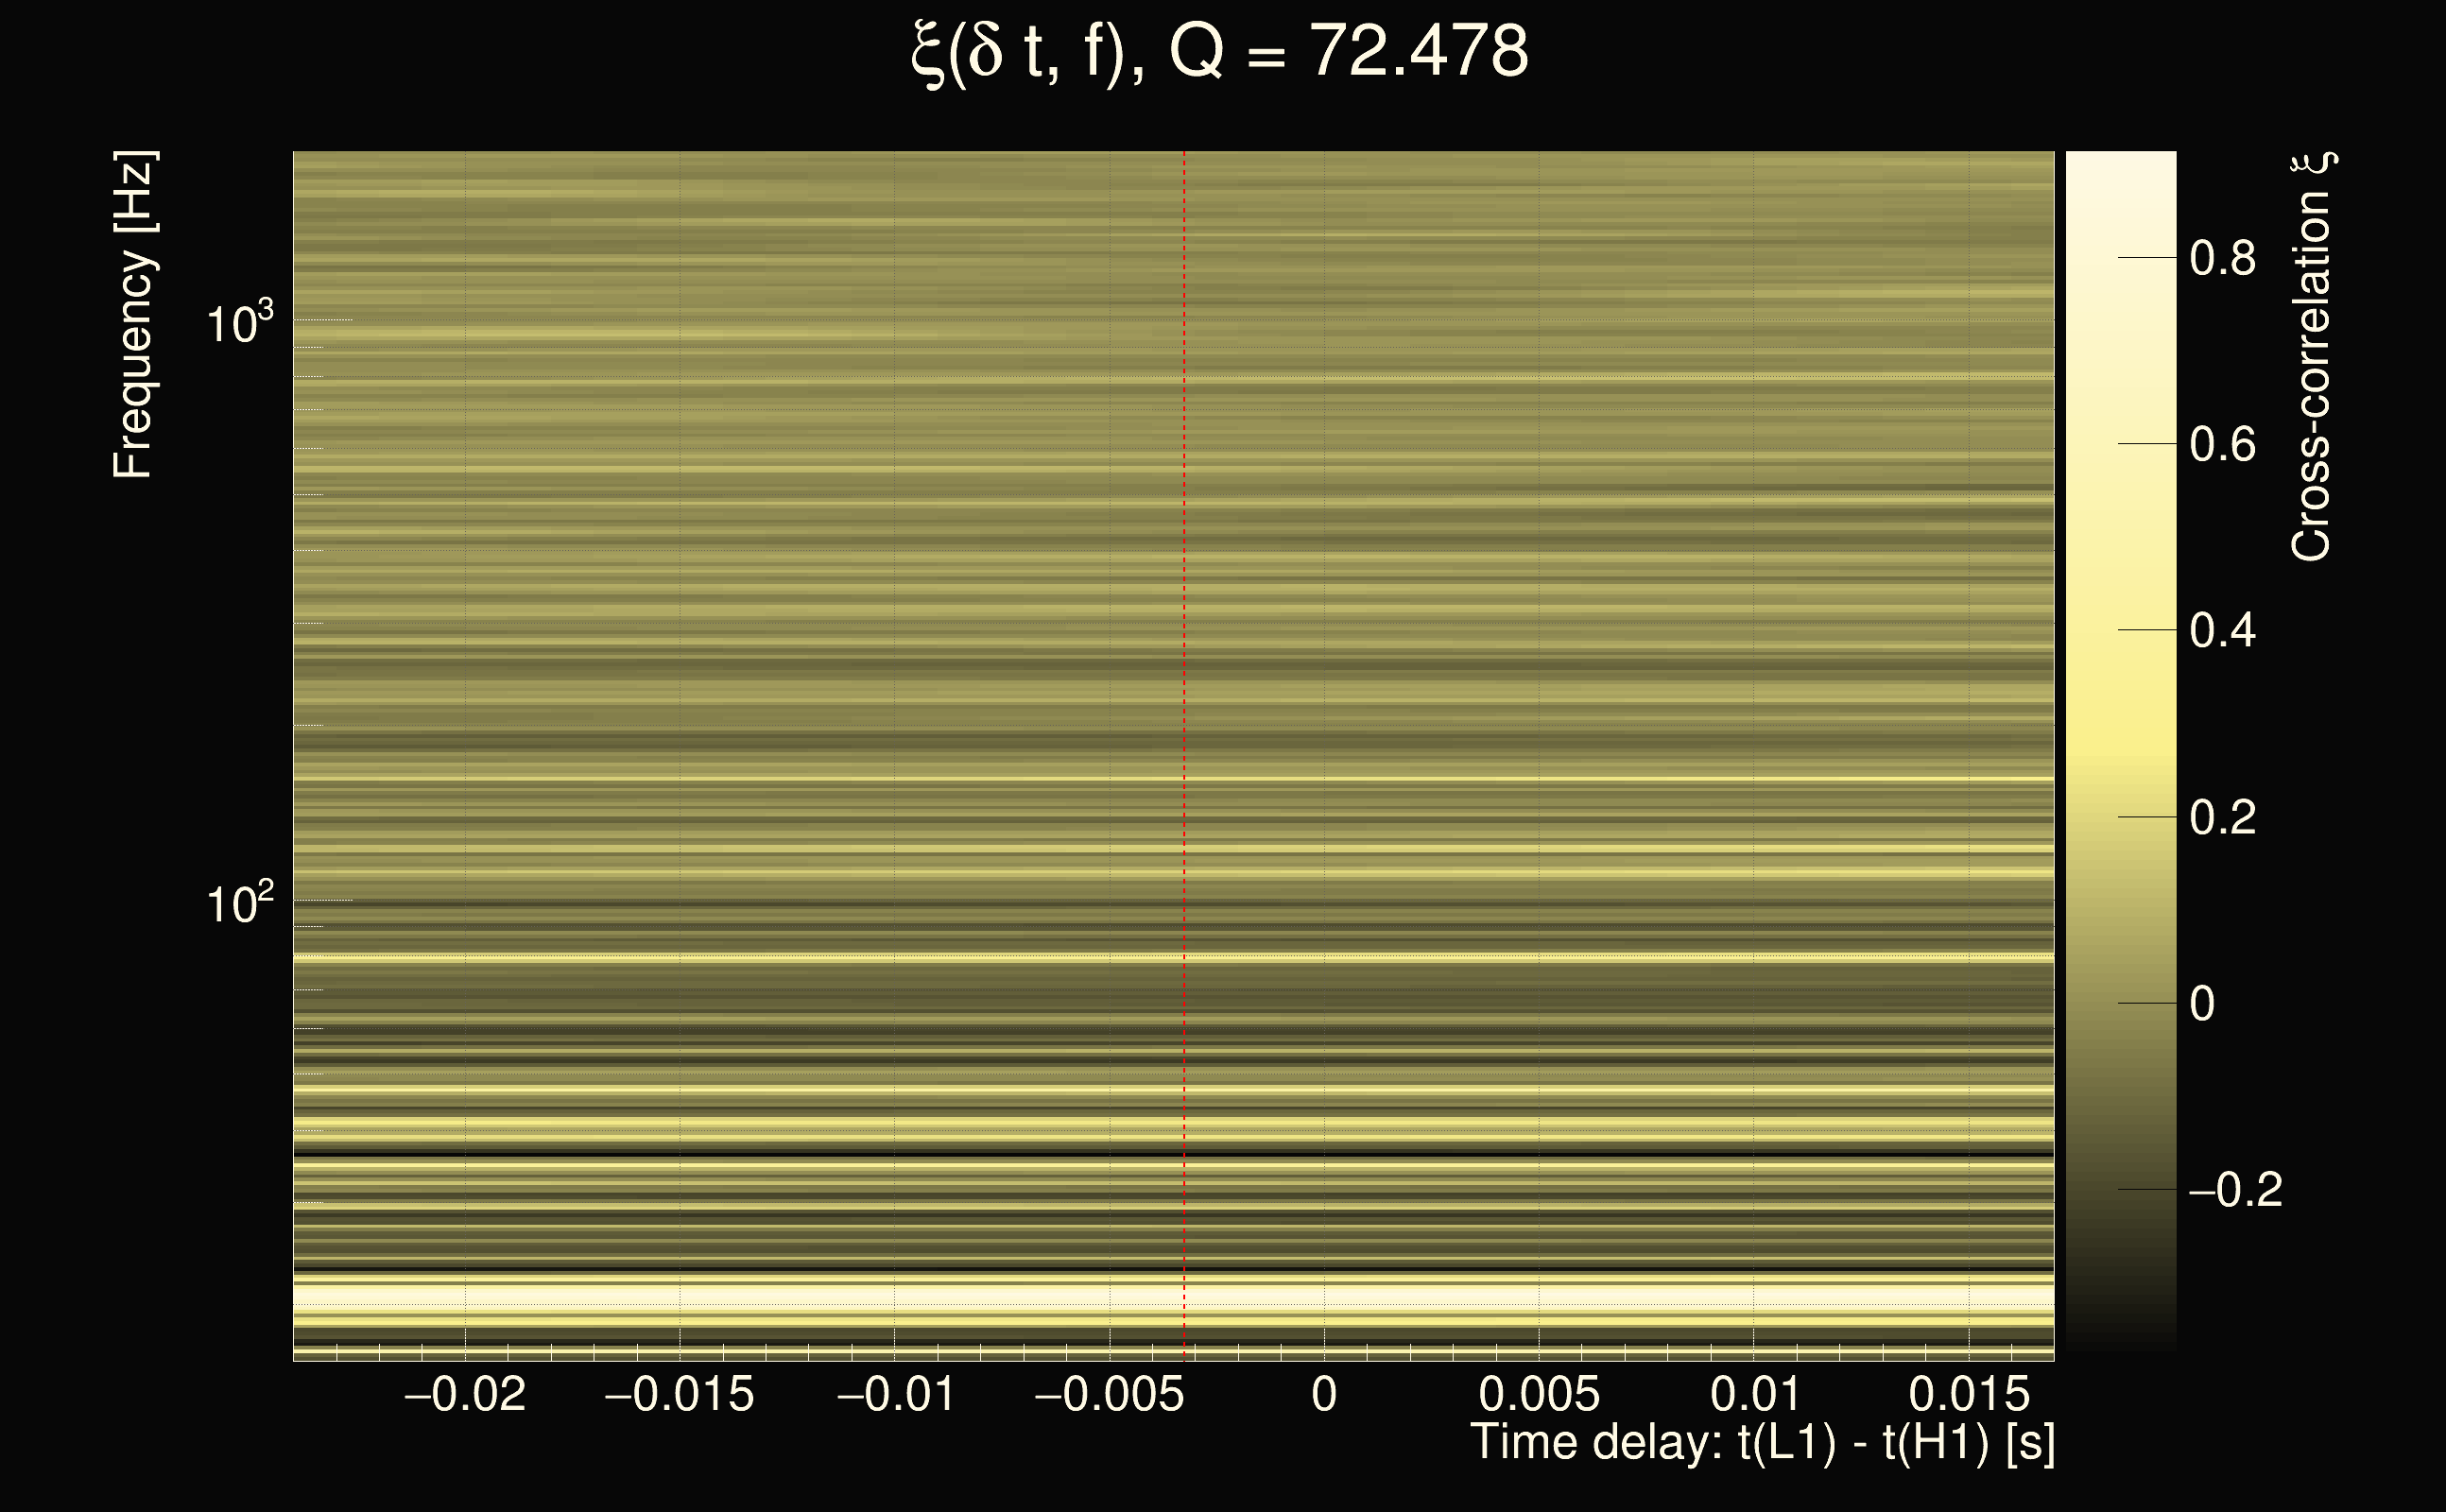Click the –0.02 time delay tick label
2446x1512 pixels.
coord(464,1394)
